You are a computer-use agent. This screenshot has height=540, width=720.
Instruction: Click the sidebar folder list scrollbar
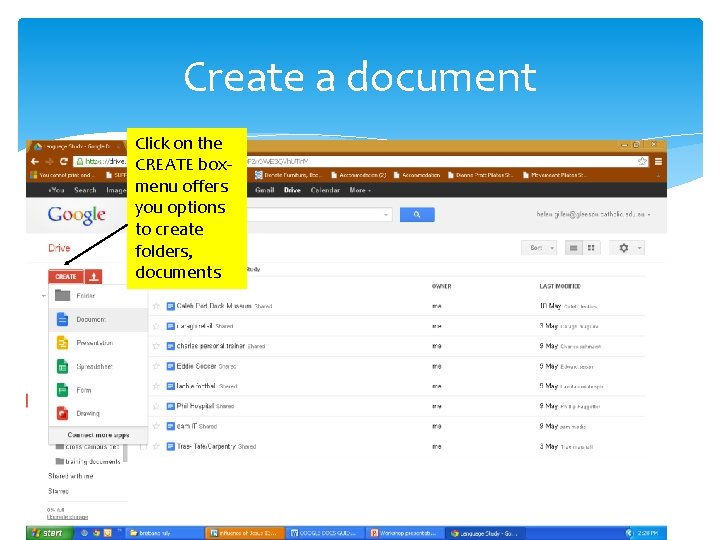pyautogui.click(x=125, y=452)
